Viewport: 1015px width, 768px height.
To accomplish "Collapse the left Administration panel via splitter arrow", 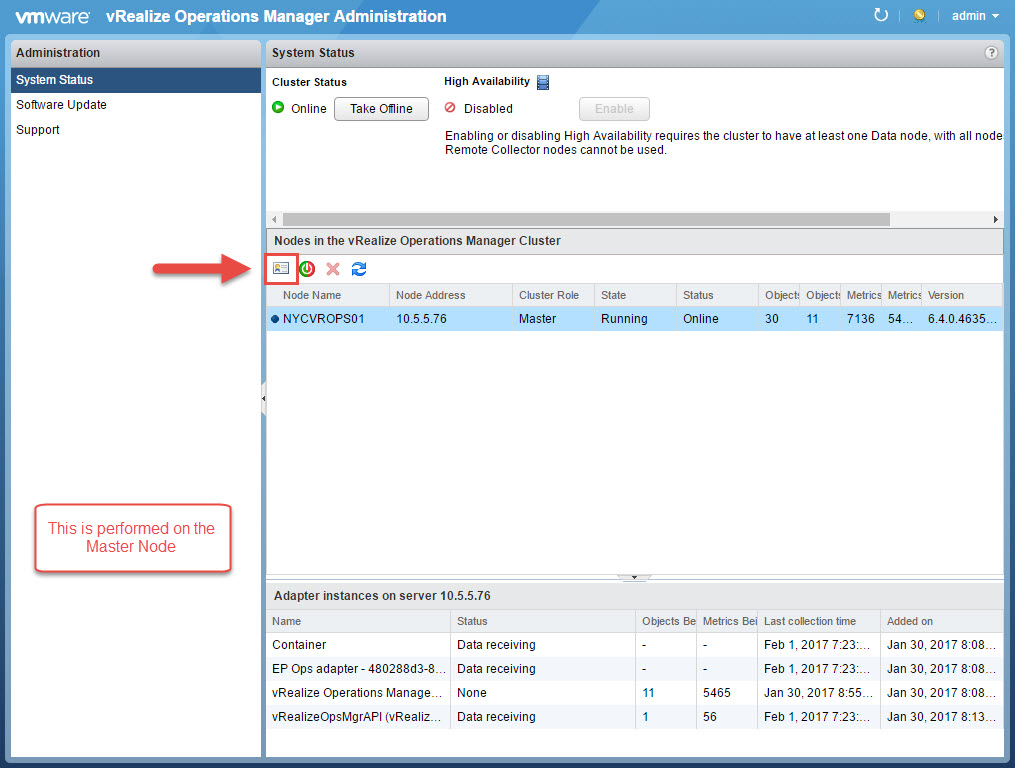I will [263, 398].
